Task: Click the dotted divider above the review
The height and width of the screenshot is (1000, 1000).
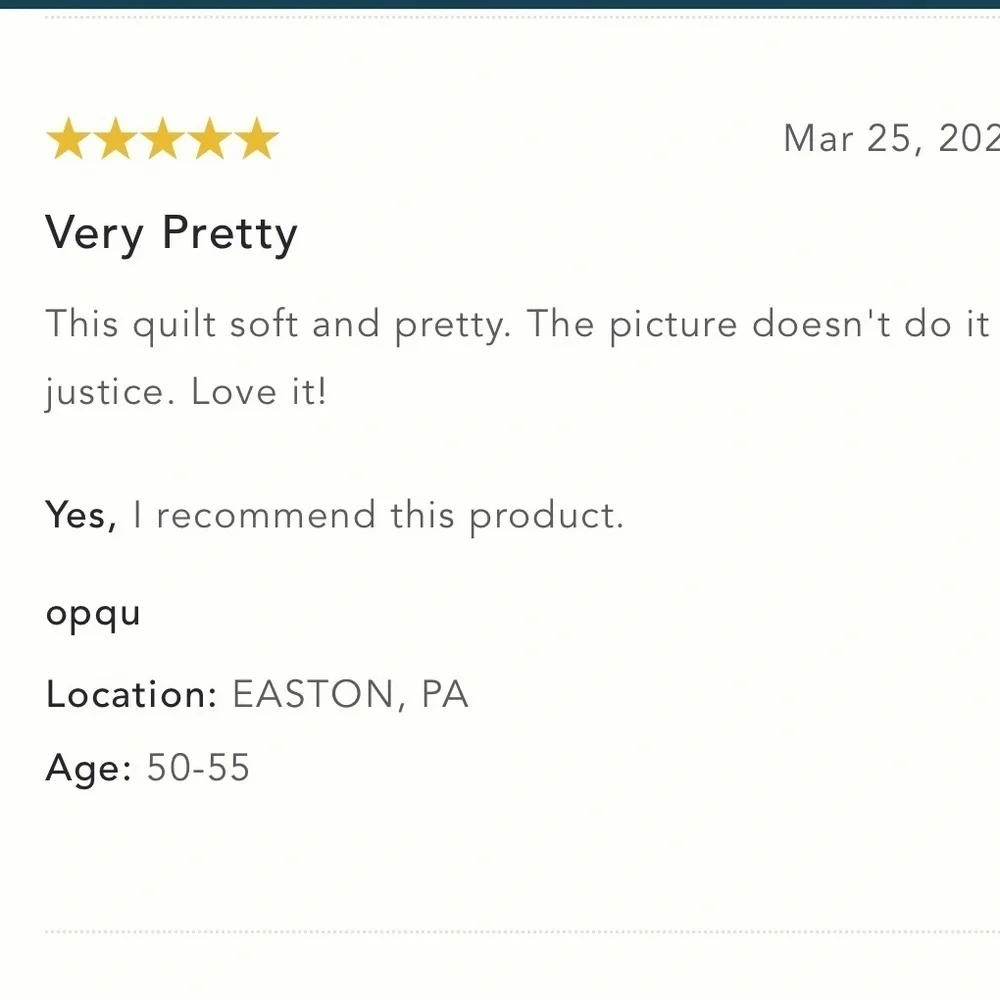Action: [522, 17]
